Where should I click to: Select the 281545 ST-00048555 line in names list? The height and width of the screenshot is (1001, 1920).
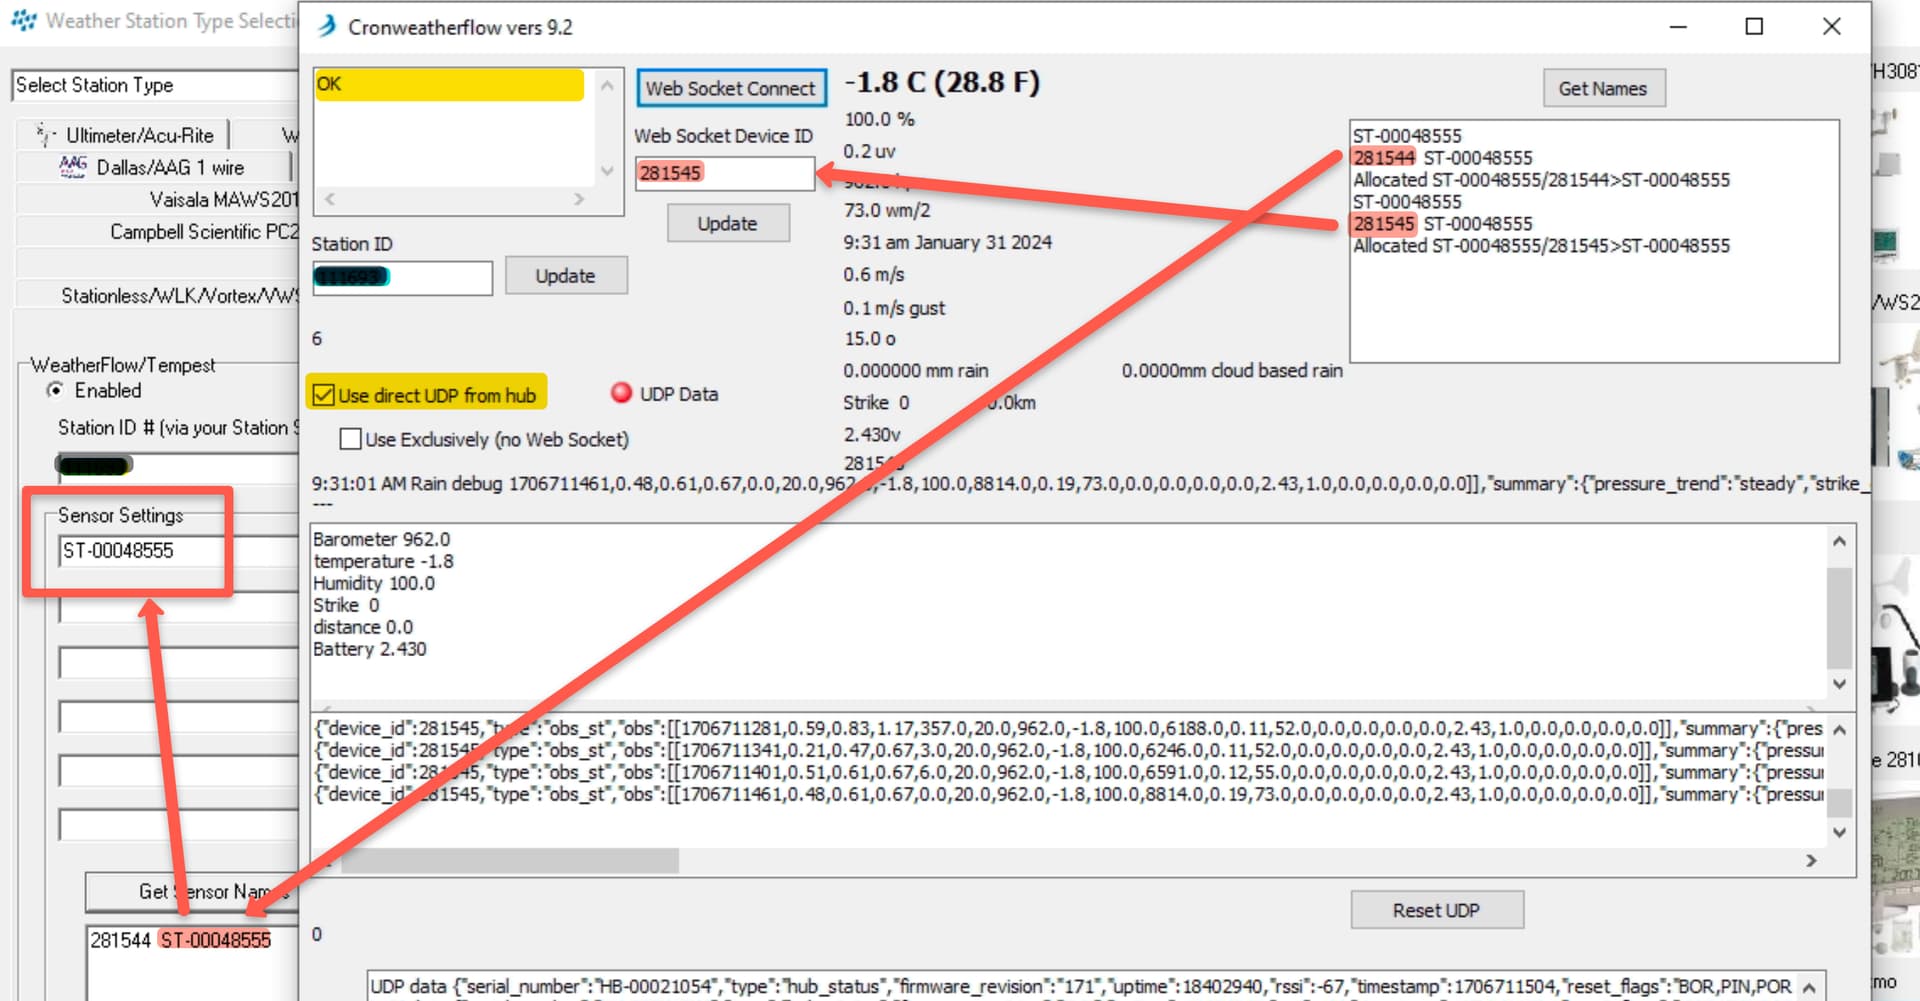tap(1442, 224)
